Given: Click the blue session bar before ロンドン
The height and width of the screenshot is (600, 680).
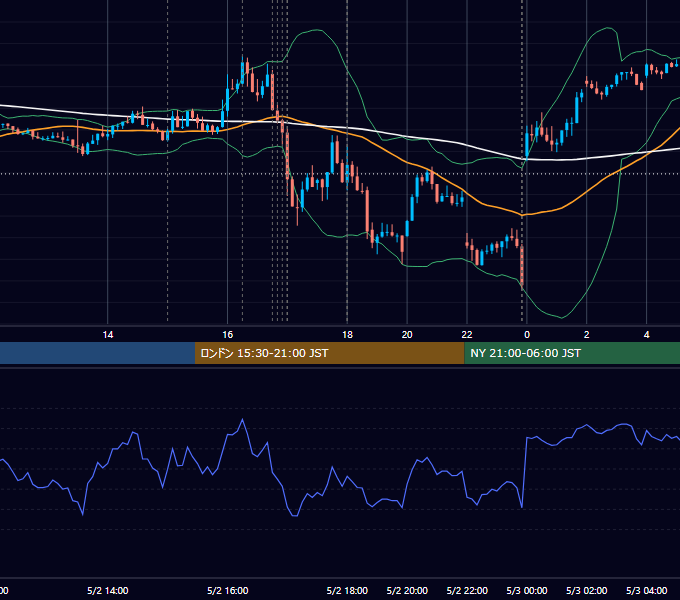Looking at the screenshot, I should [x=98, y=353].
